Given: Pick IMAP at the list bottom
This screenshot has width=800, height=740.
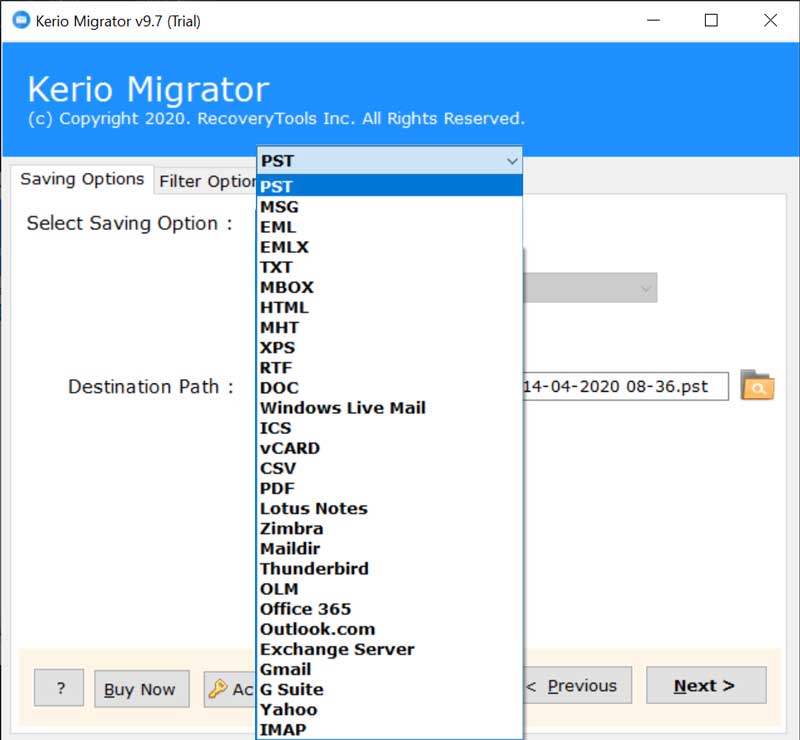Looking at the screenshot, I should [390, 729].
